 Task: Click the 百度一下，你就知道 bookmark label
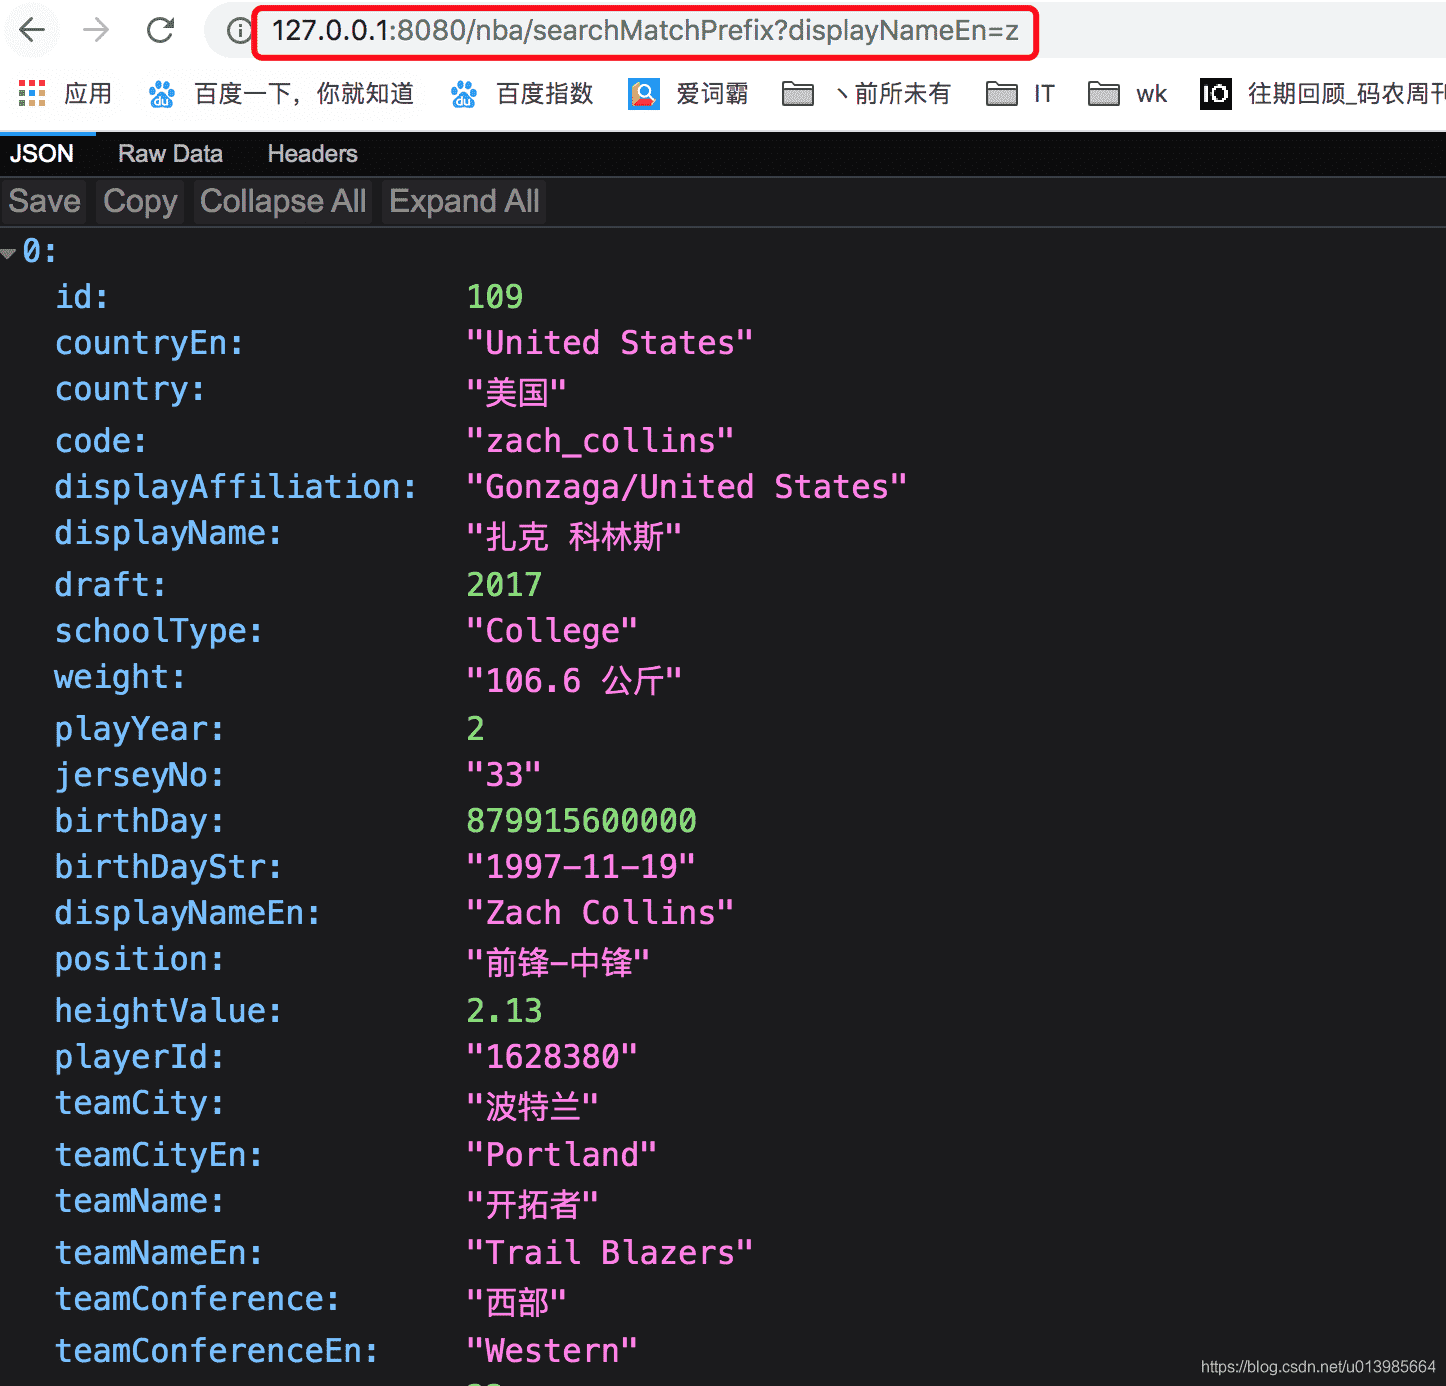[304, 94]
